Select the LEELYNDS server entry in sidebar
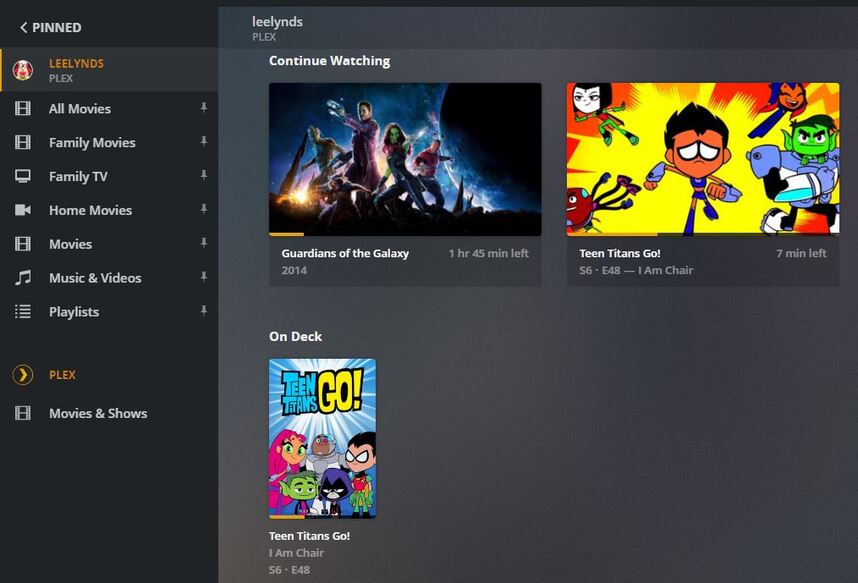 click(x=109, y=70)
